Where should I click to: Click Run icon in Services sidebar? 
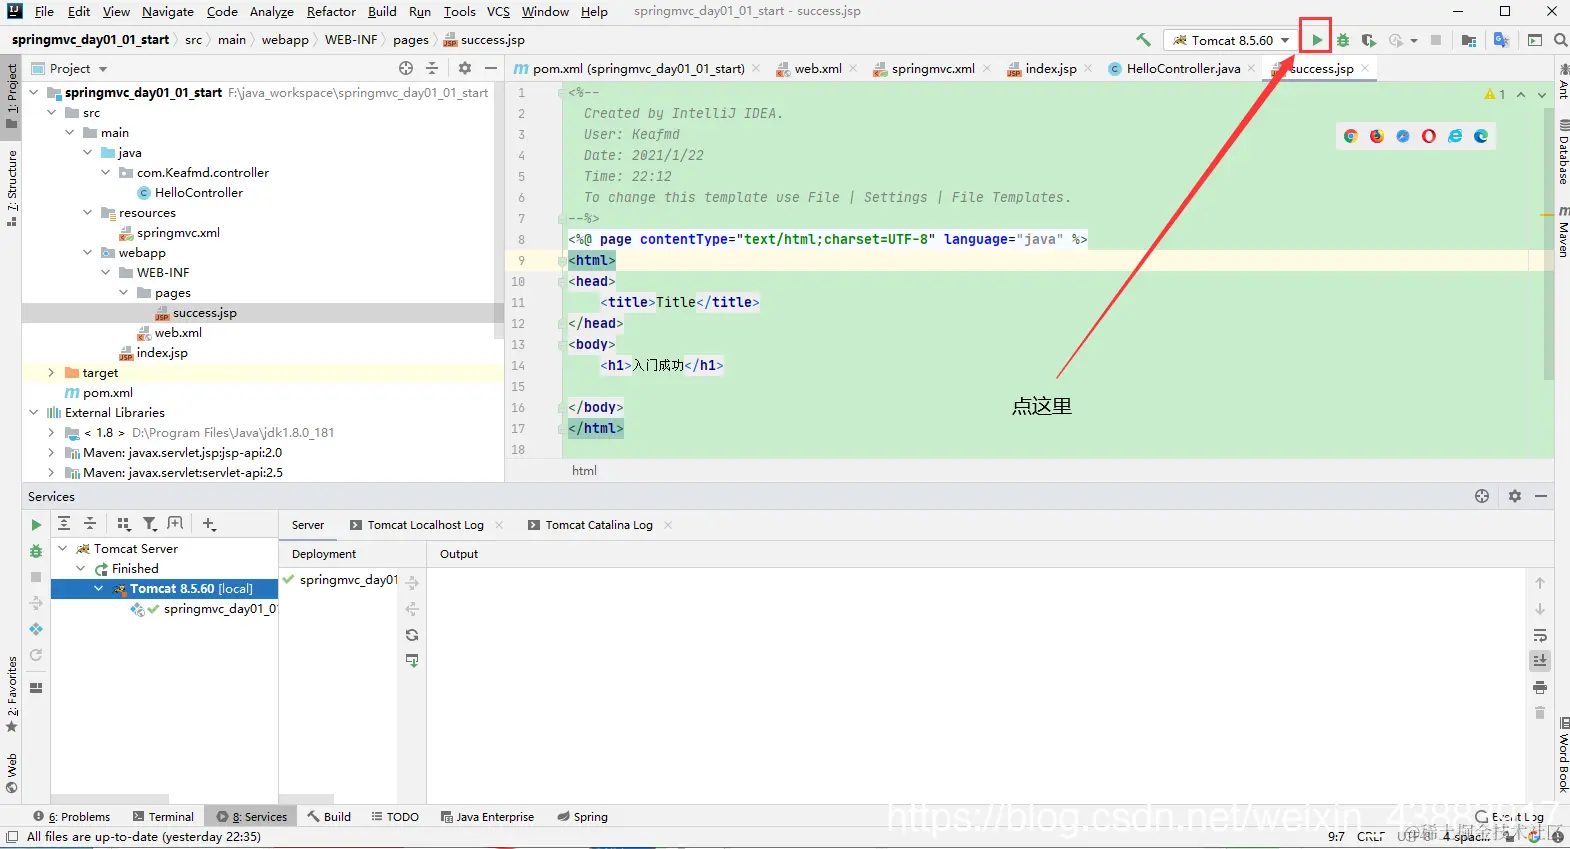tap(36, 525)
